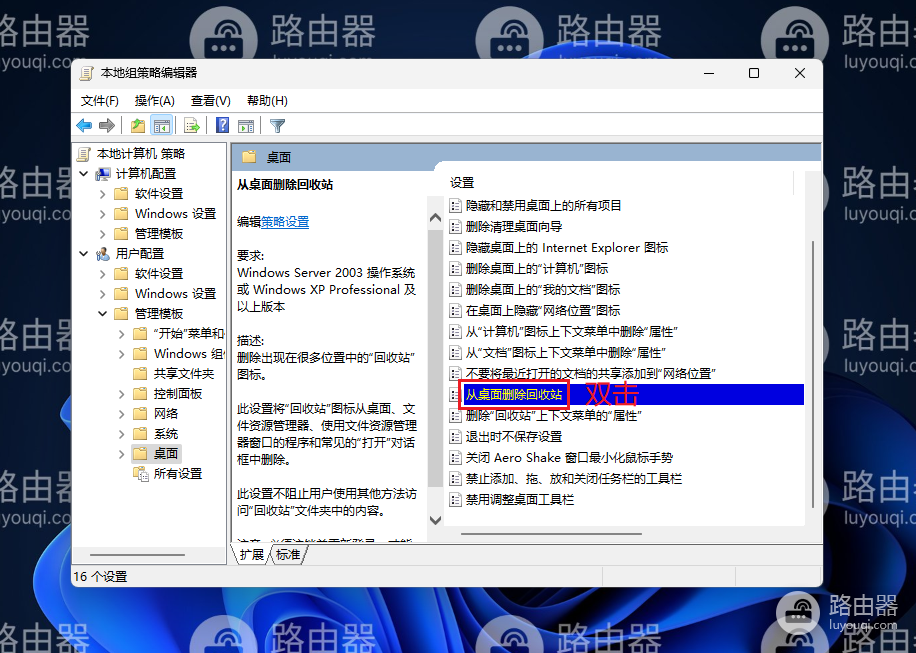Expand the "开始"菜单 tree node
The width and height of the screenshot is (916, 653).
click(122, 334)
